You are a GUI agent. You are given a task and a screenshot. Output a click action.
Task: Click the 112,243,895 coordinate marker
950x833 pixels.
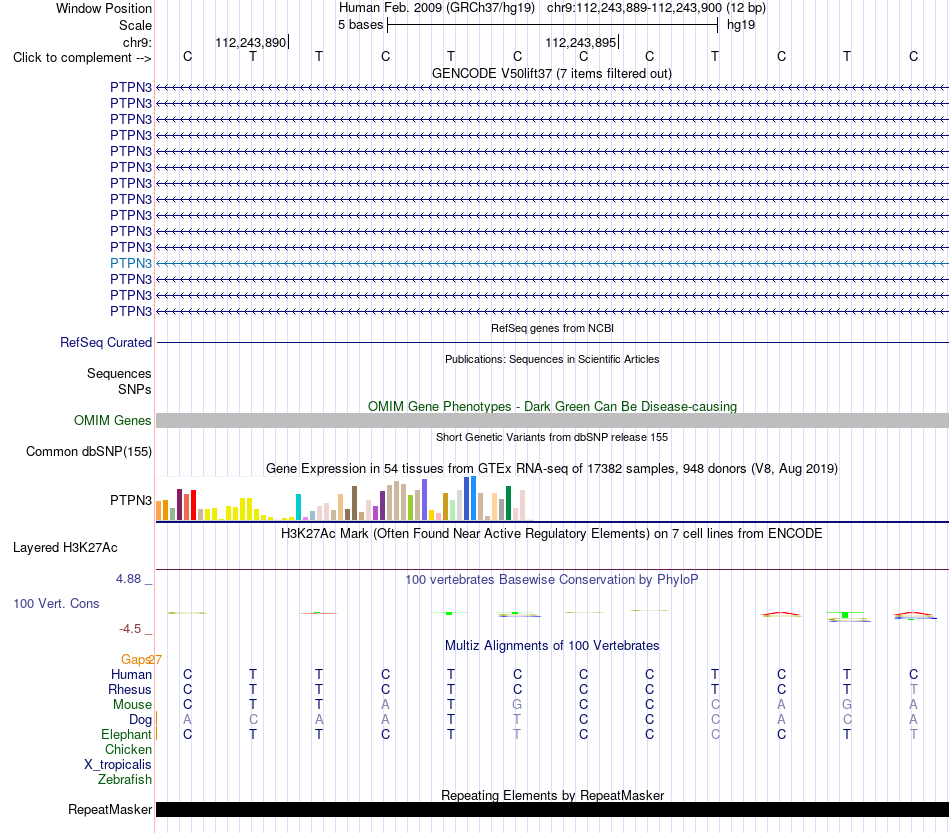point(580,42)
